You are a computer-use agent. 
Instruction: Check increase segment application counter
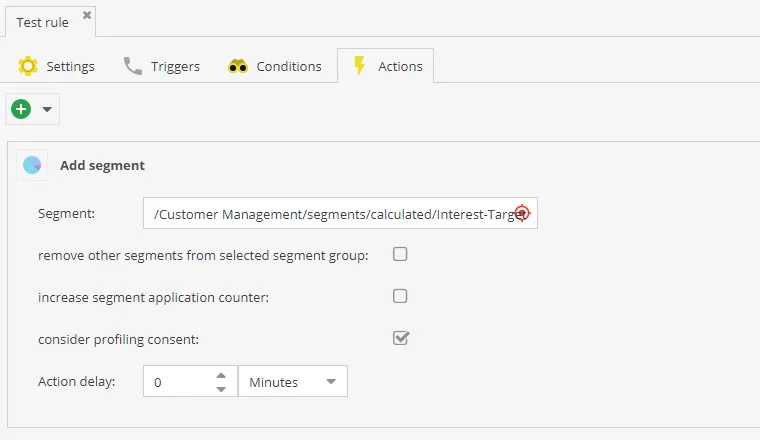point(400,296)
